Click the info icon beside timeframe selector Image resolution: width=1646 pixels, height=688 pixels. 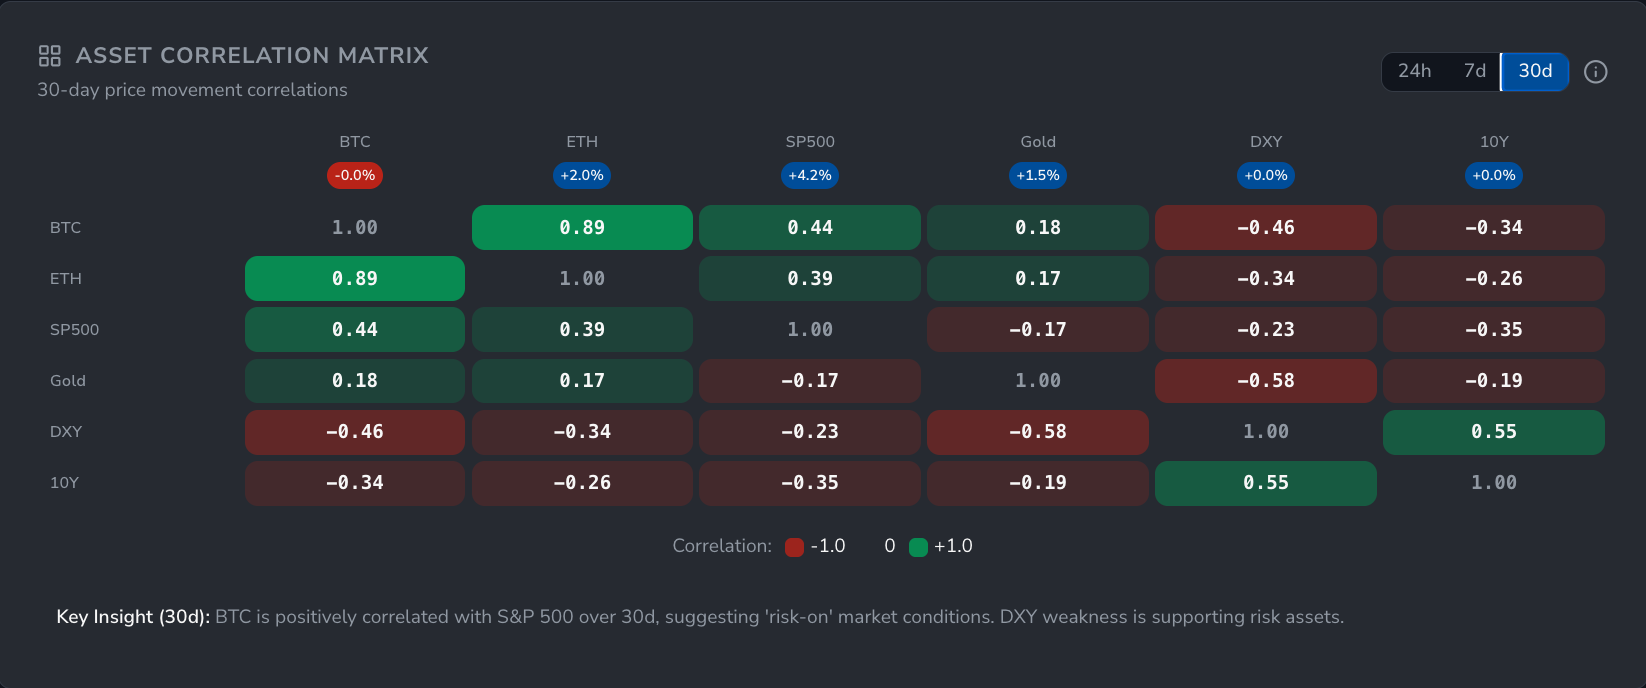pos(1596,72)
